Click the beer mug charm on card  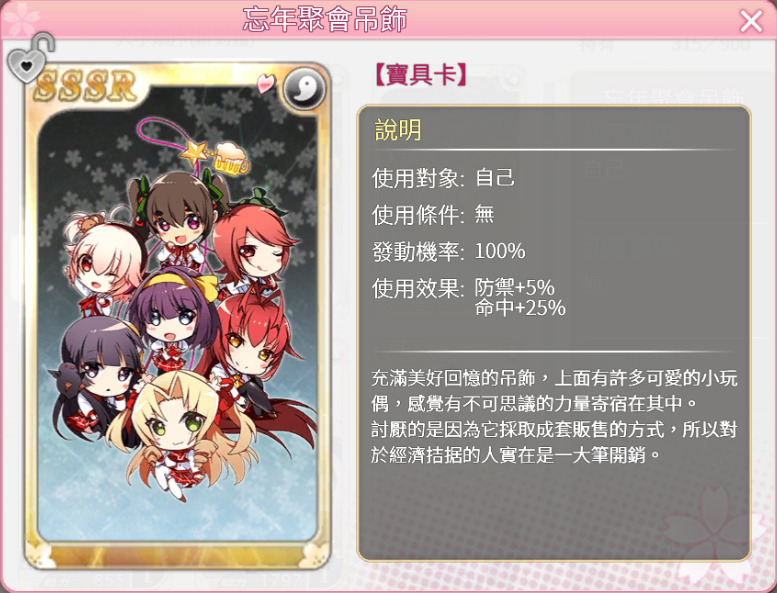(231, 159)
